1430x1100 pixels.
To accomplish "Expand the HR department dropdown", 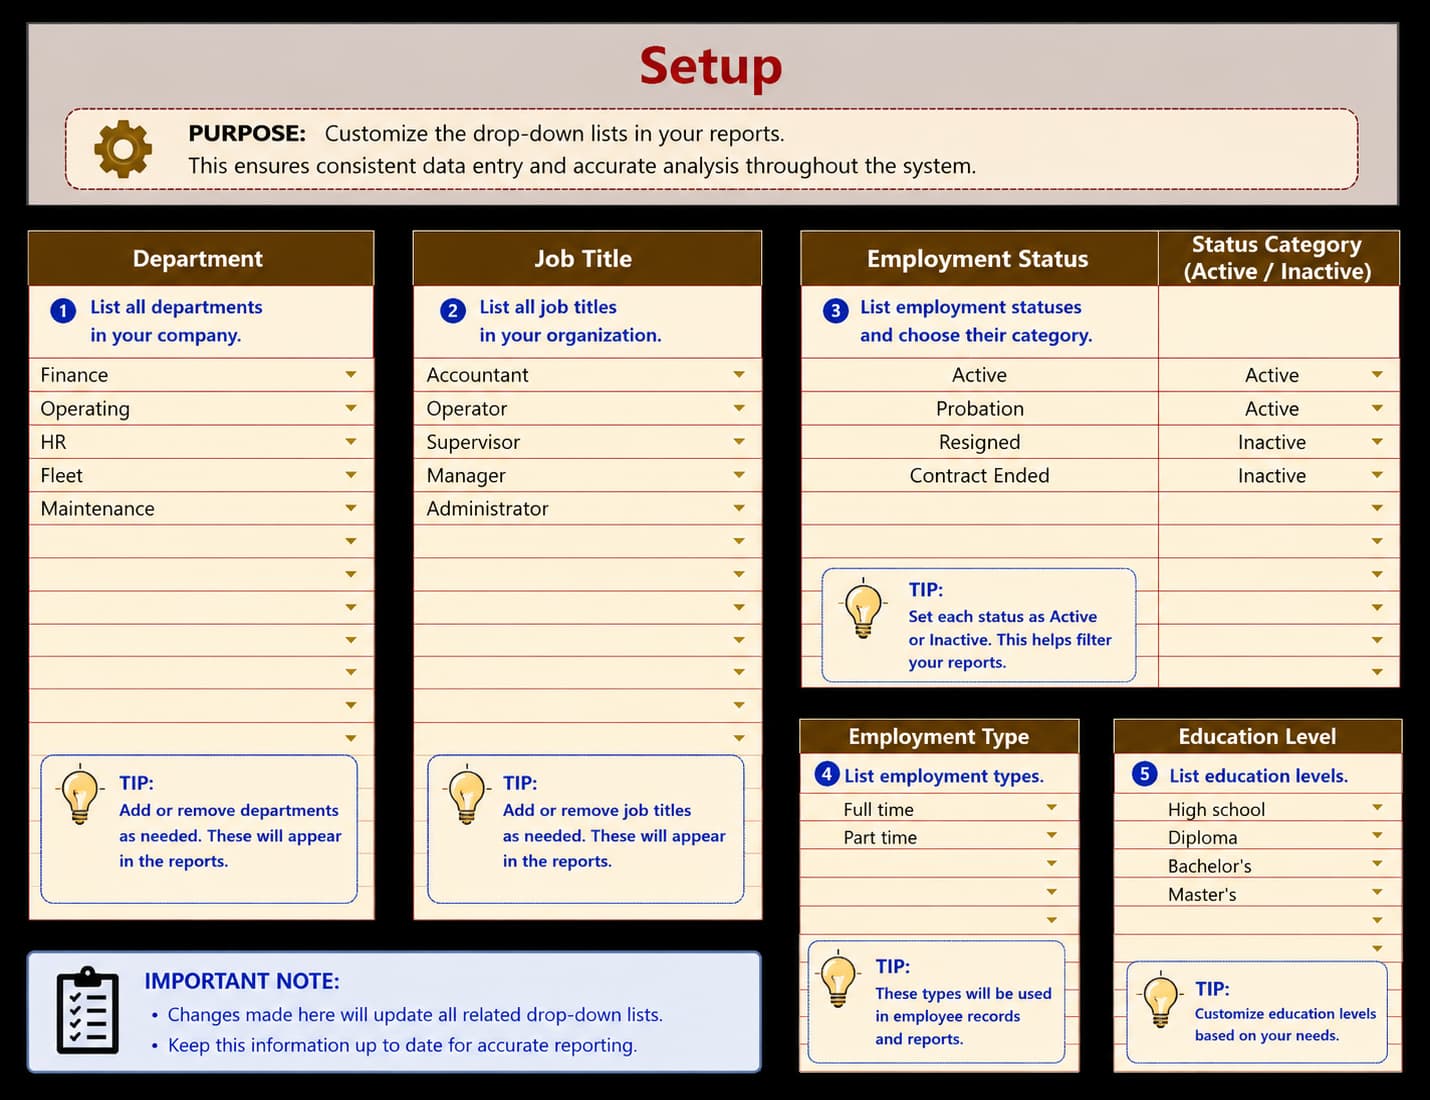I will [x=351, y=441].
